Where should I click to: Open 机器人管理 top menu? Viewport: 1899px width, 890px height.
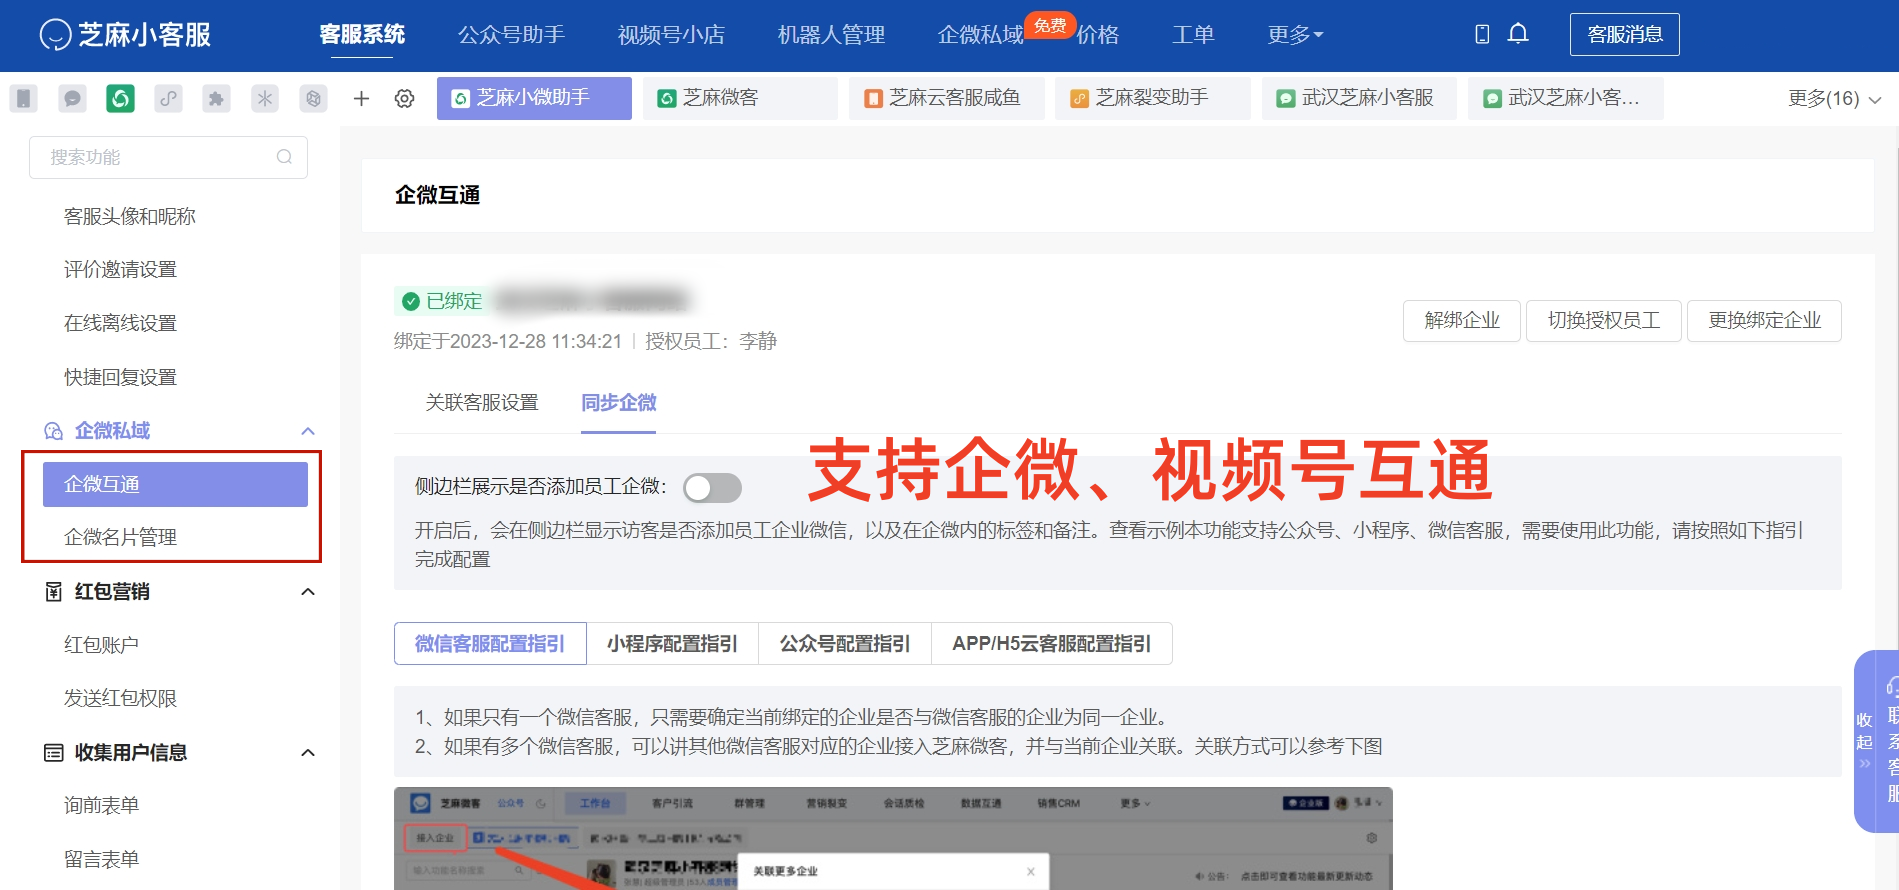831,35
